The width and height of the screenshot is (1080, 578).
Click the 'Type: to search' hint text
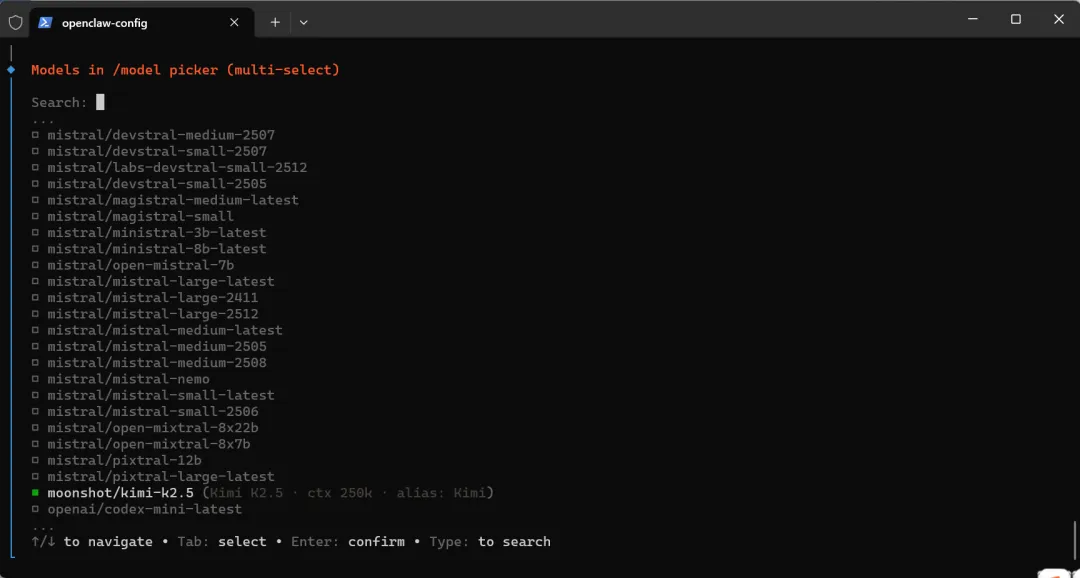pos(490,541)
